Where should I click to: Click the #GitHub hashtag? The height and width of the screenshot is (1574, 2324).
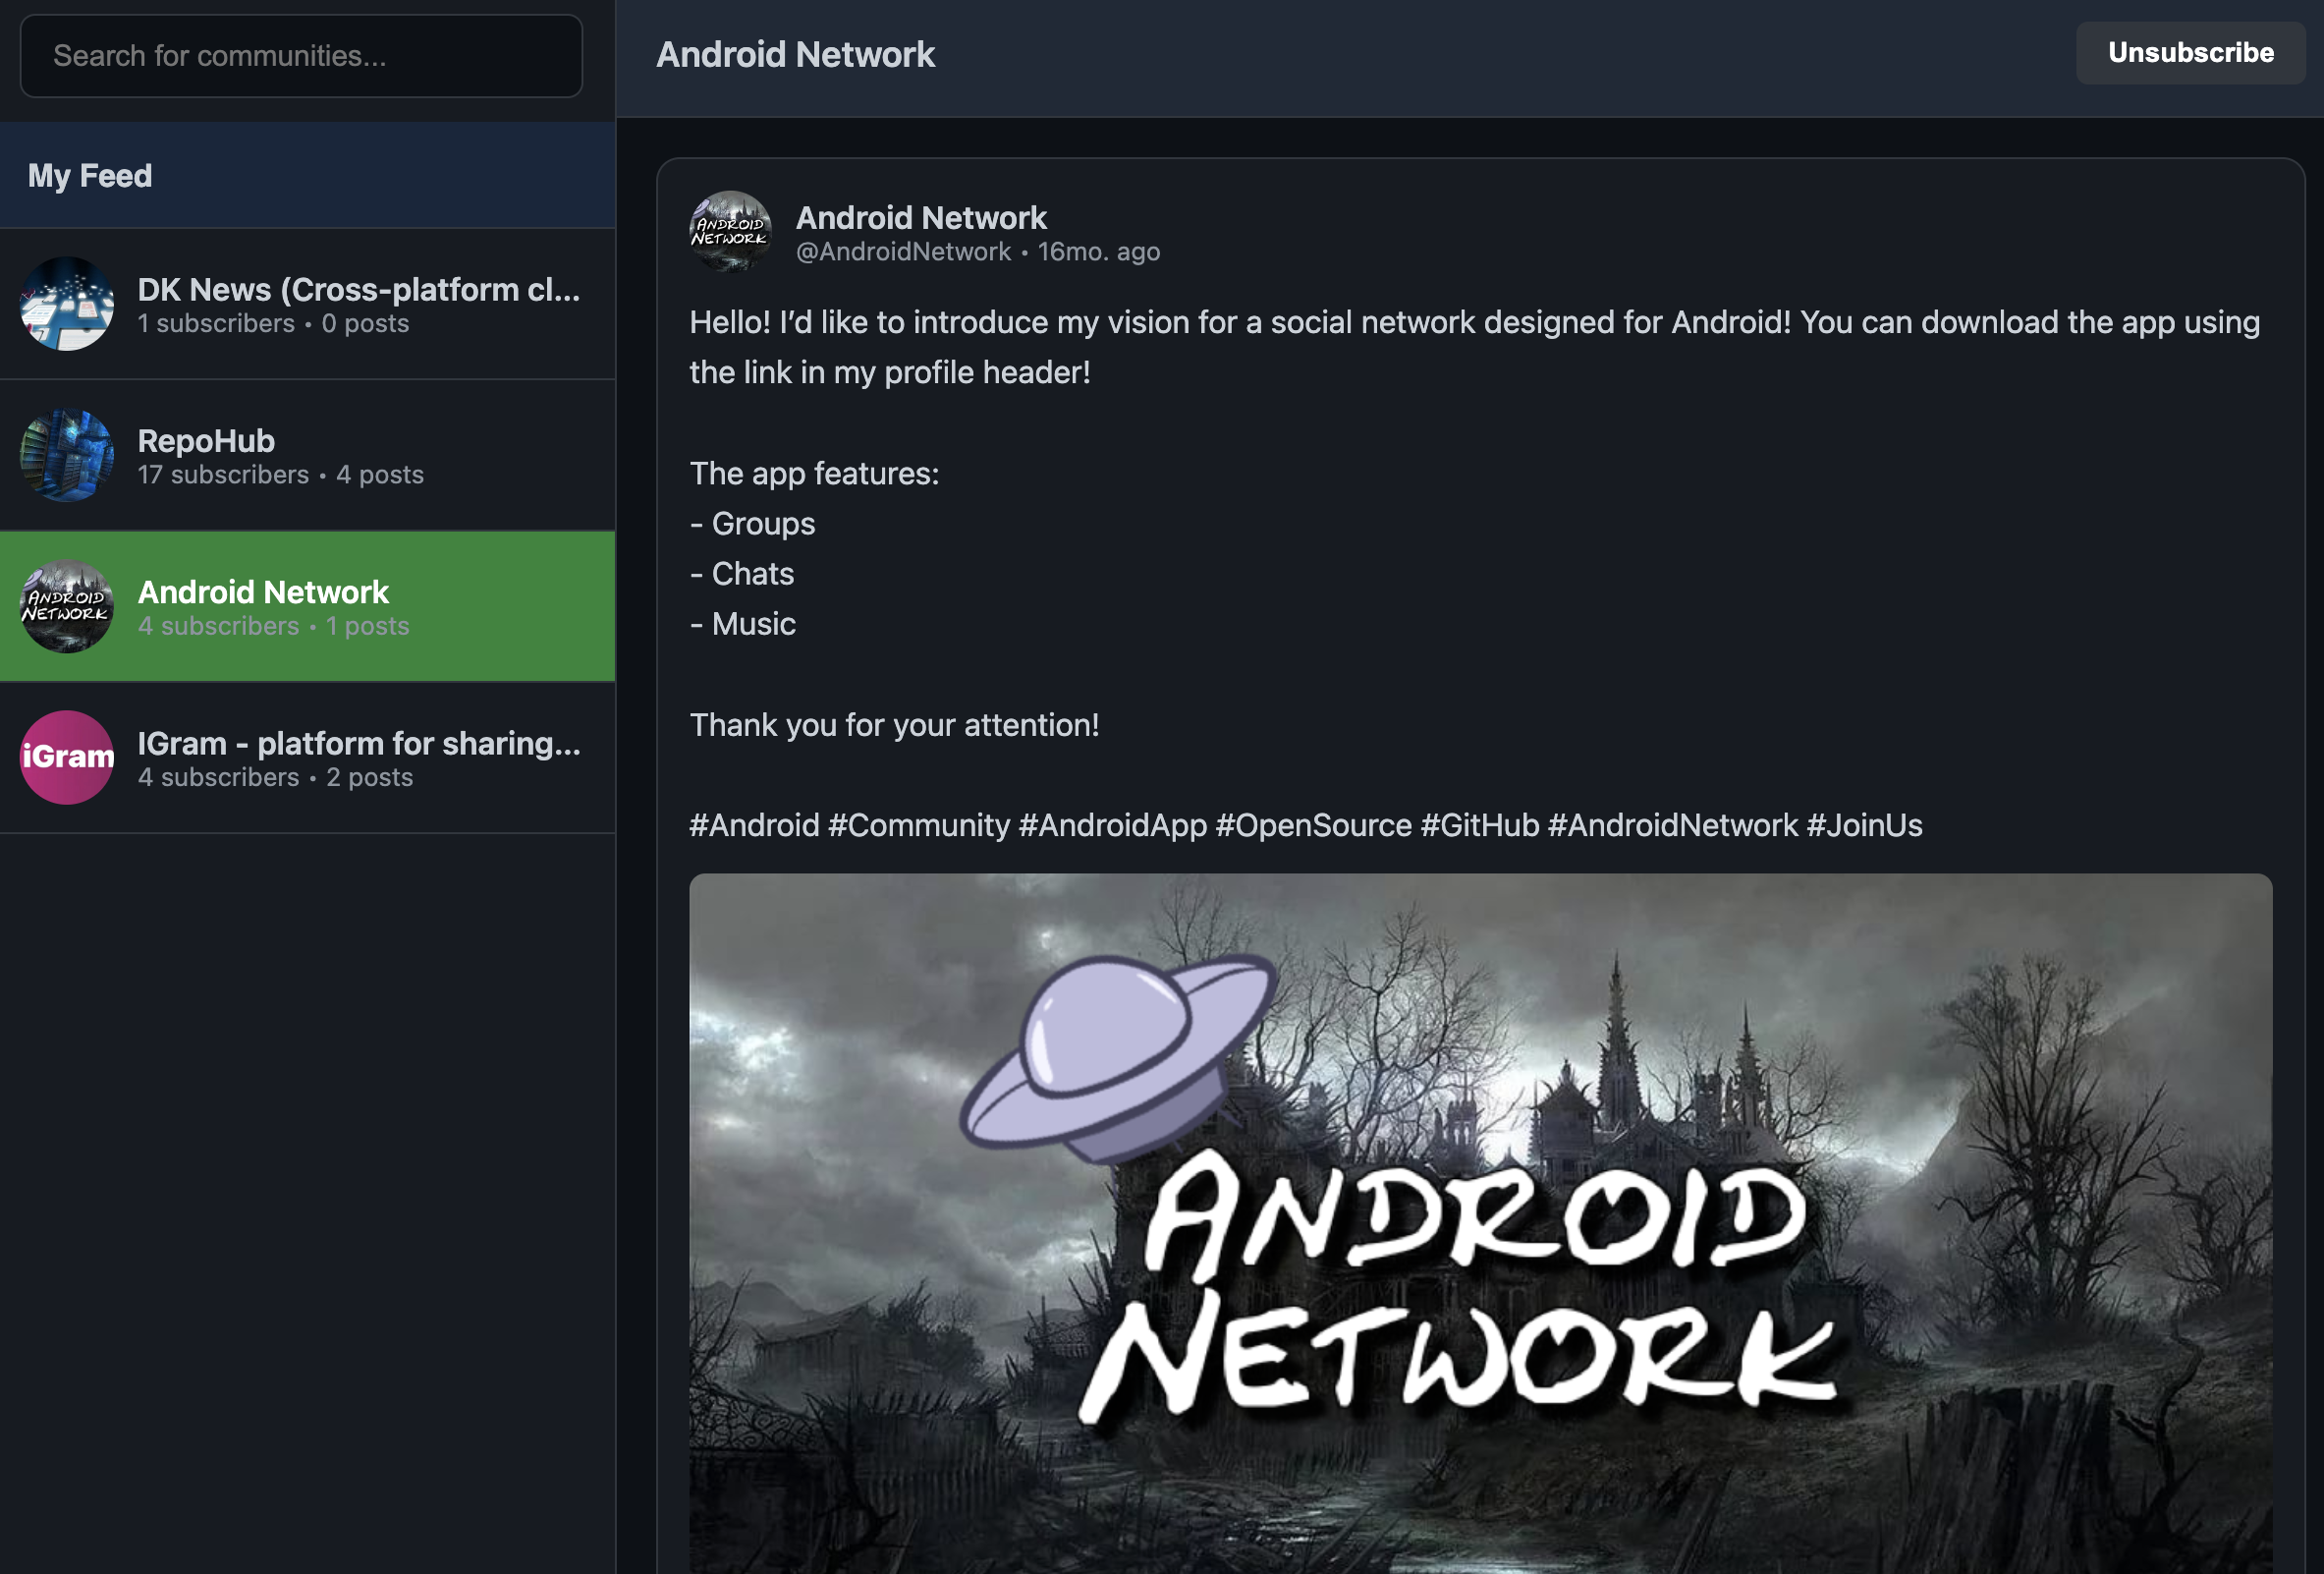tap(1479, 826)
